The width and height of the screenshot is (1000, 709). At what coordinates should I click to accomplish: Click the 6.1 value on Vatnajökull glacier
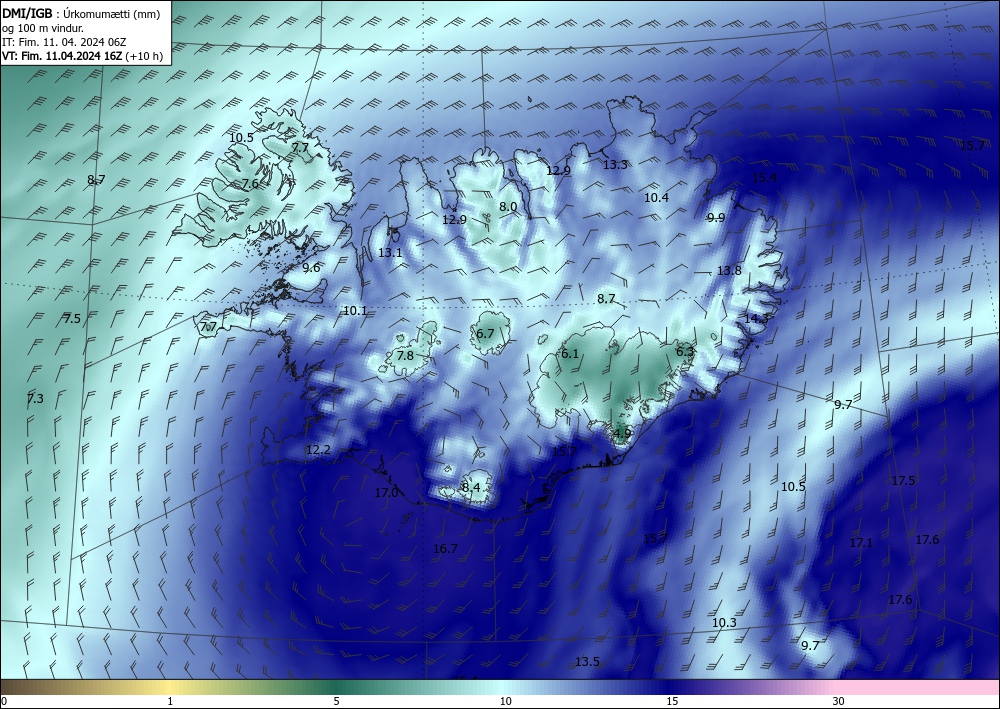pos(570,354)
